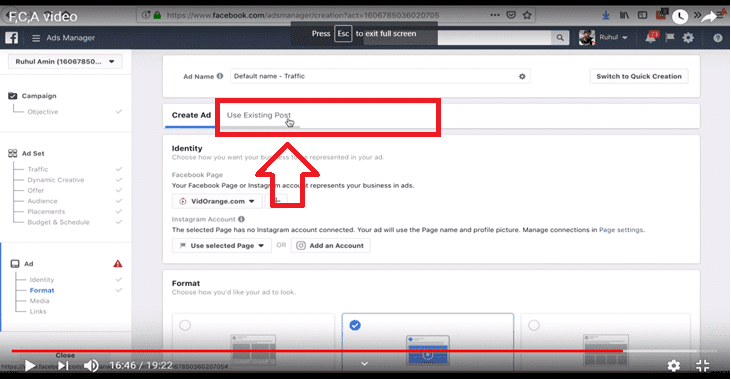Open the browser page actions ellipsis
Screen dimensions: 731x380
coord(495,15)
